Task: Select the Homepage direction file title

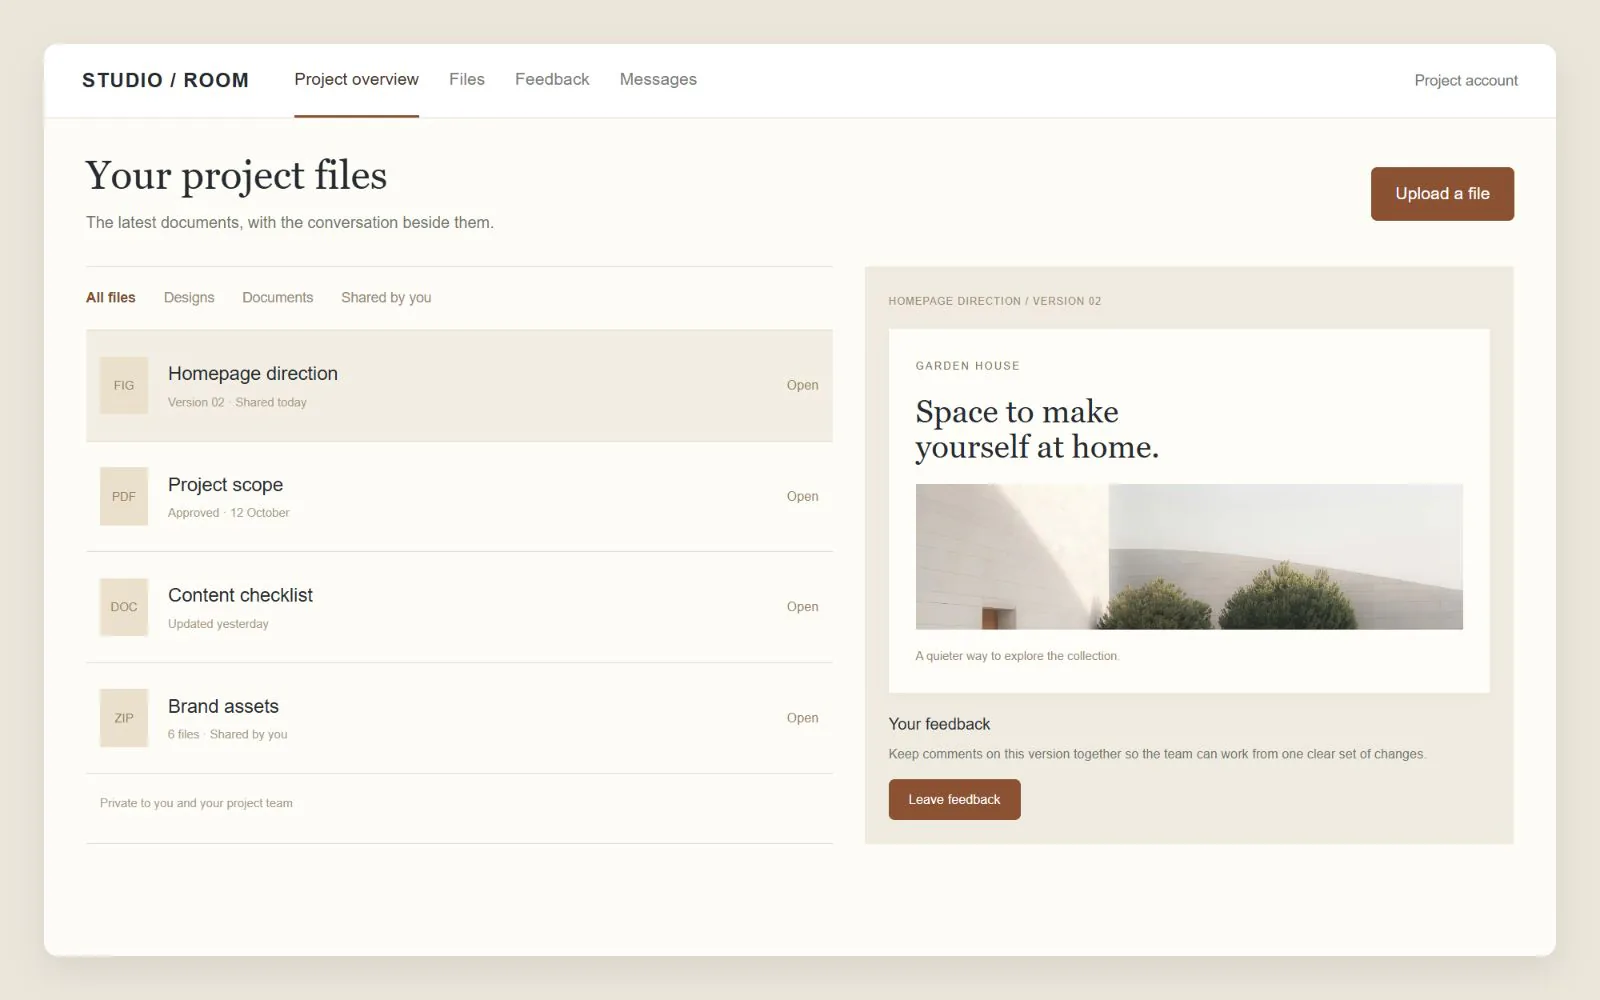Action: [x=253, y=374]
